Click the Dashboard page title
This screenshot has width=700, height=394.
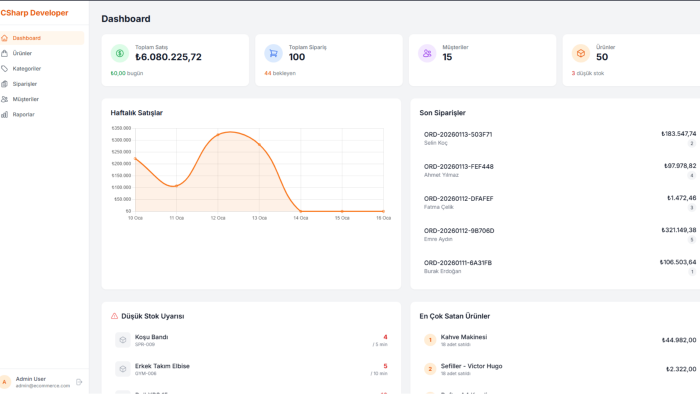tap(126, 19)
